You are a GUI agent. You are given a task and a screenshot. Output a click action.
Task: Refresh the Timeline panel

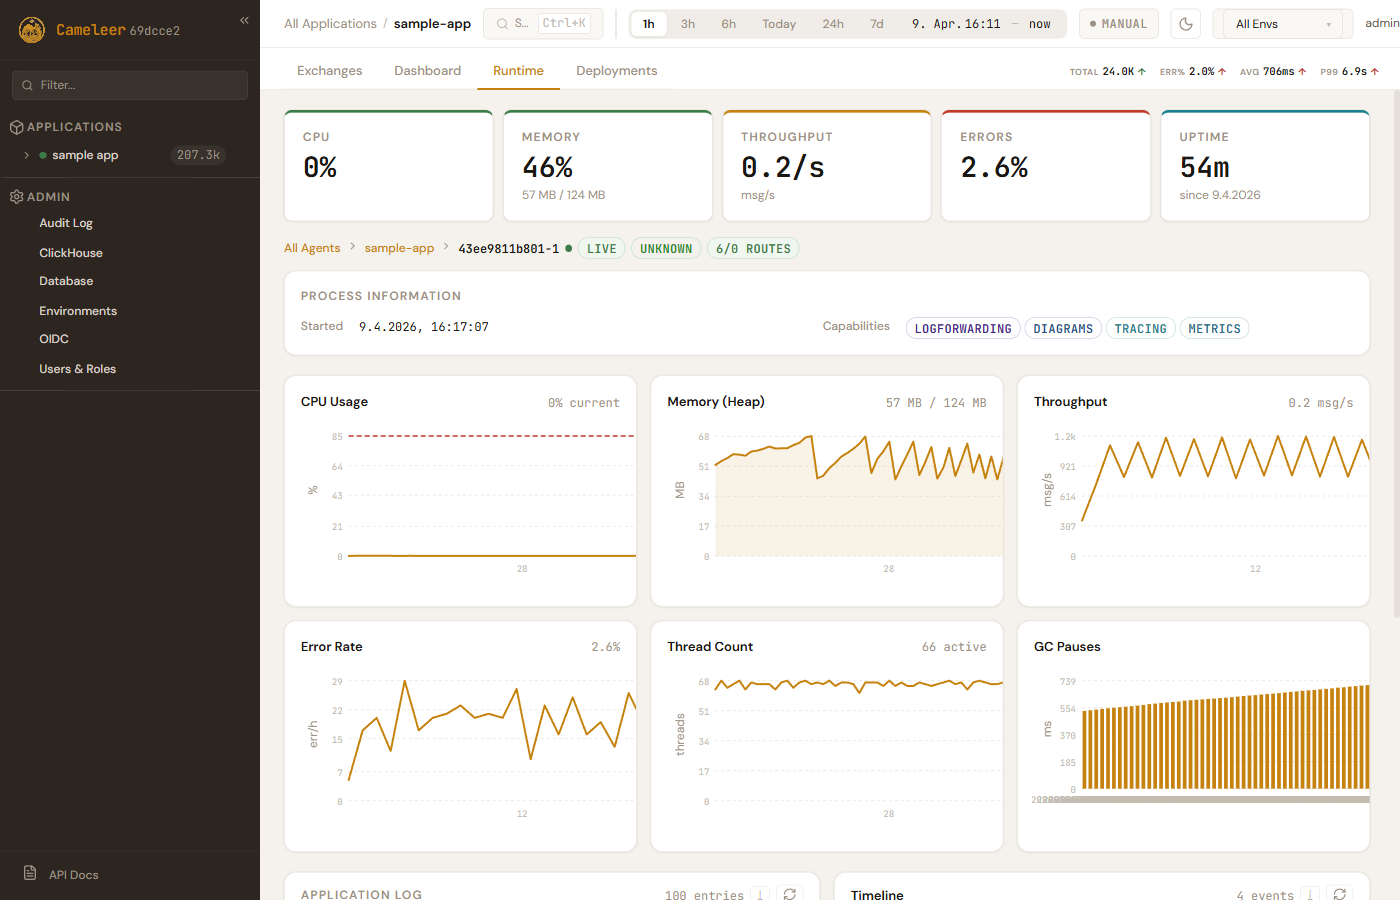tap(1340, 894)
